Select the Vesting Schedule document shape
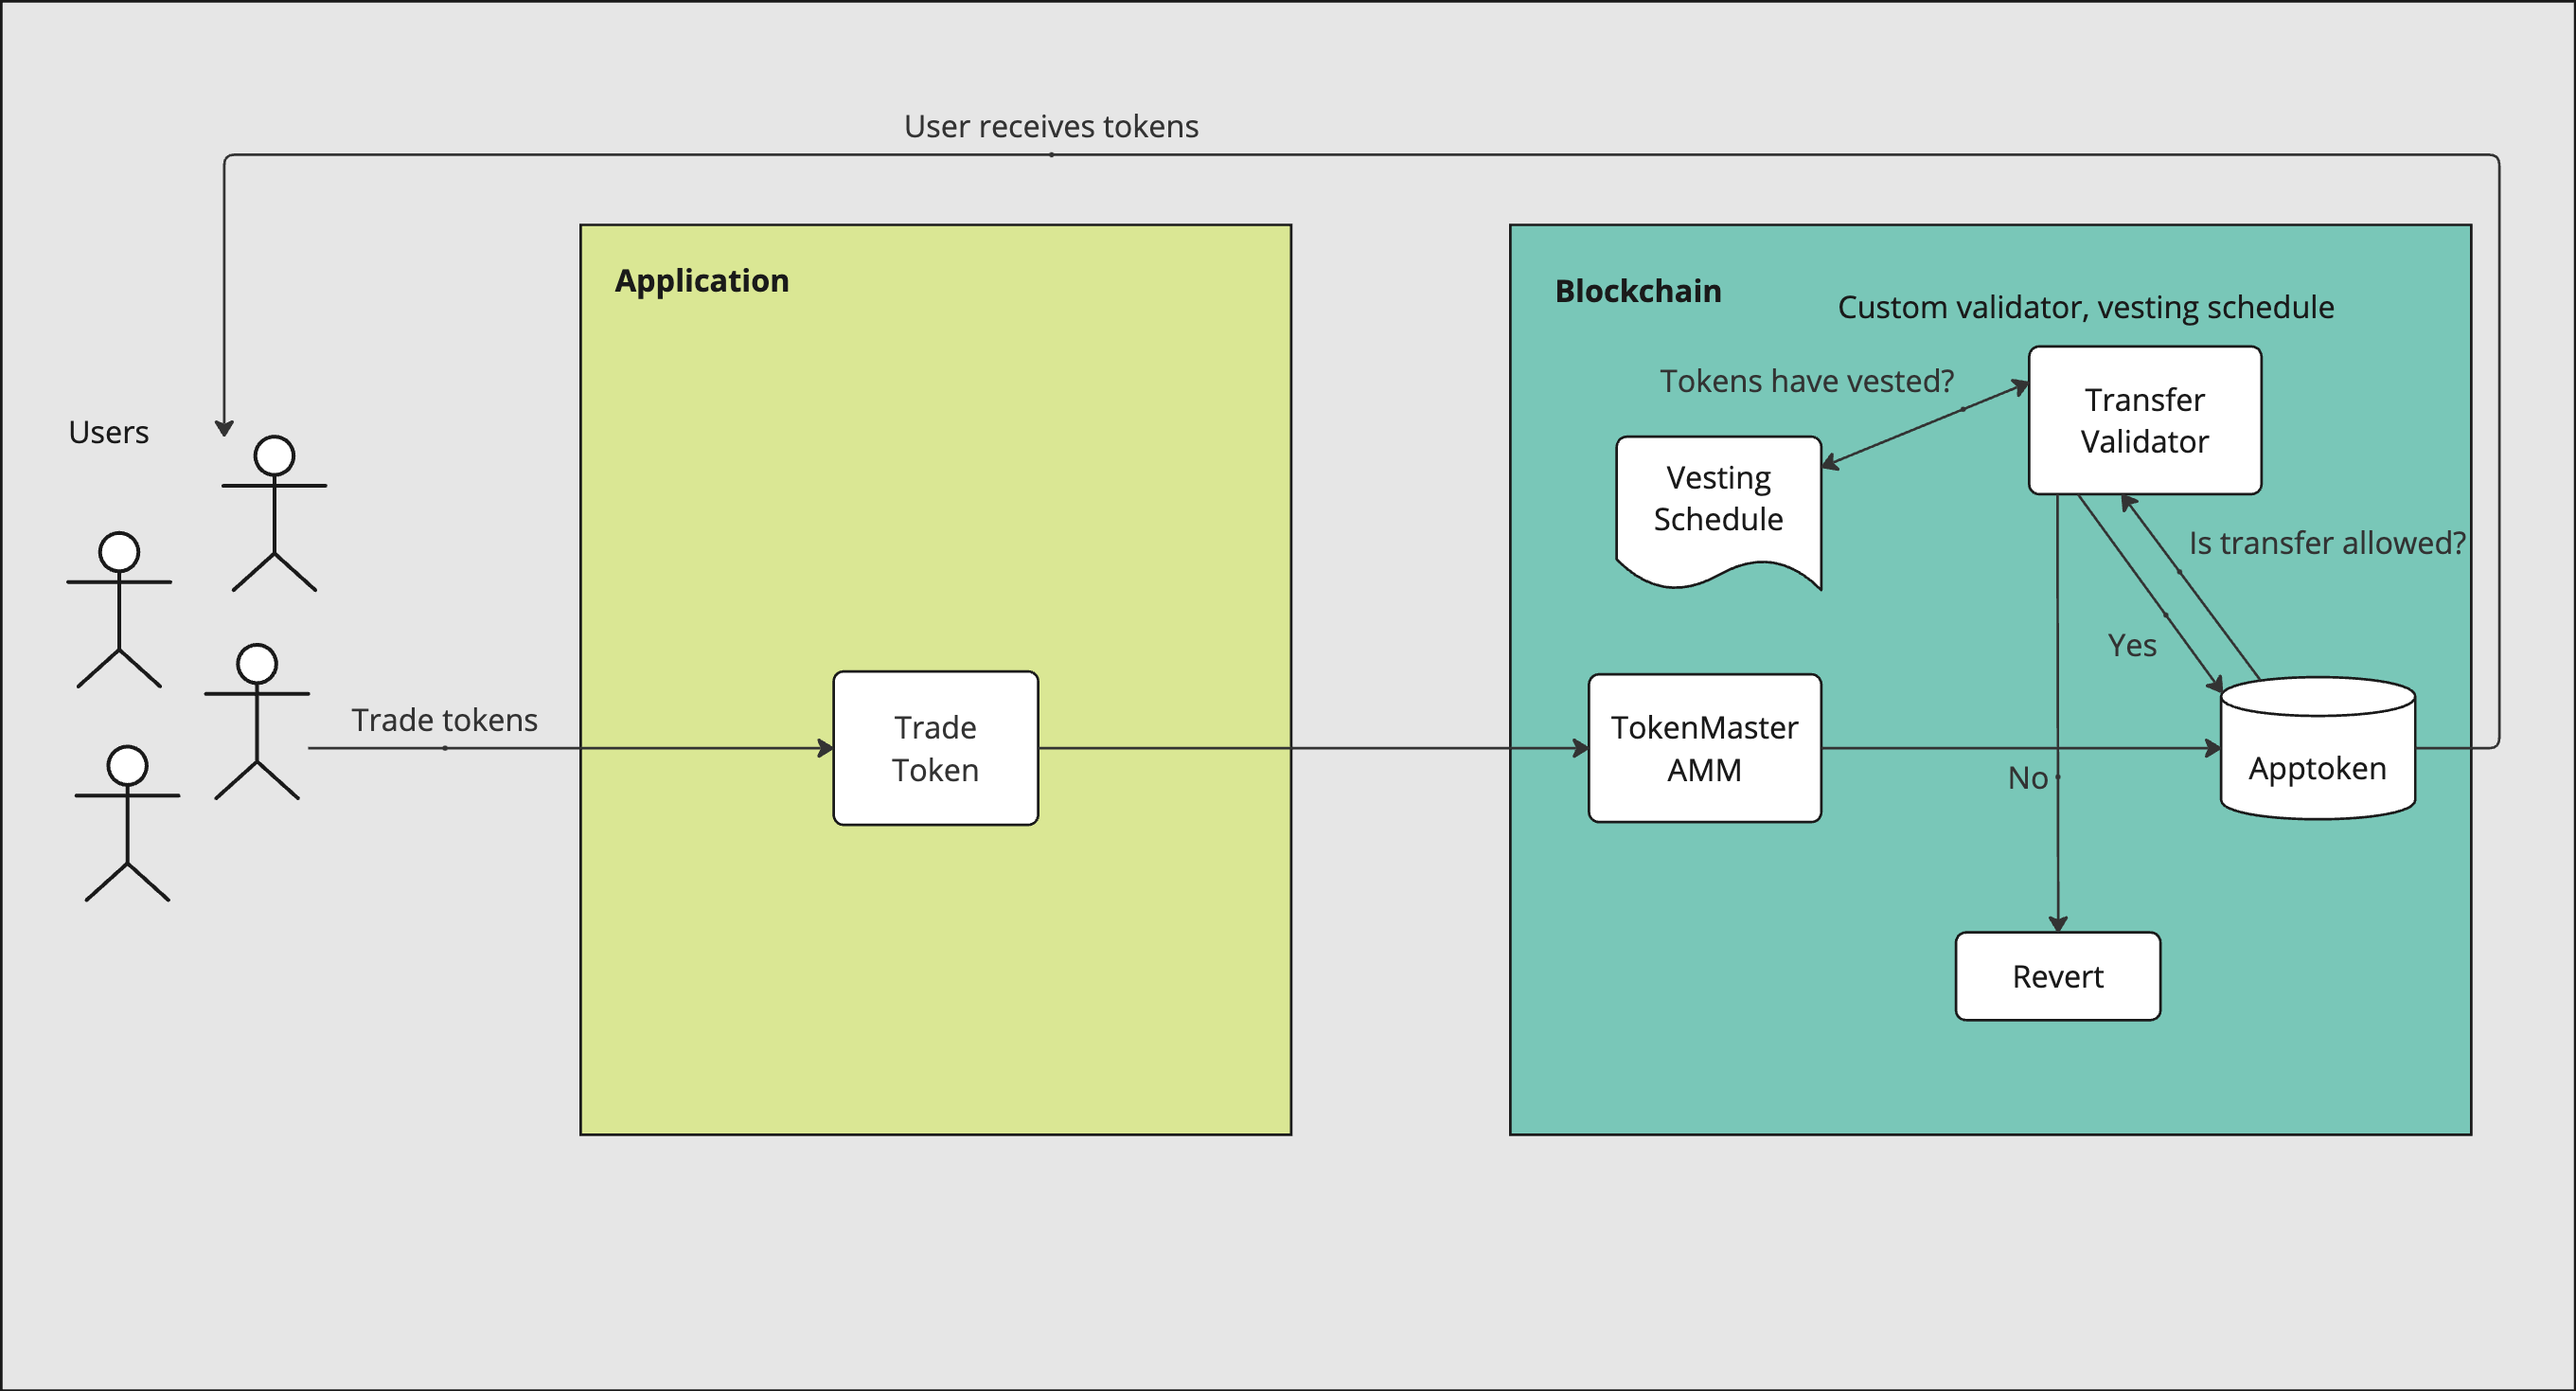Viewport: 2576px width, 1391px height. 1718,500
